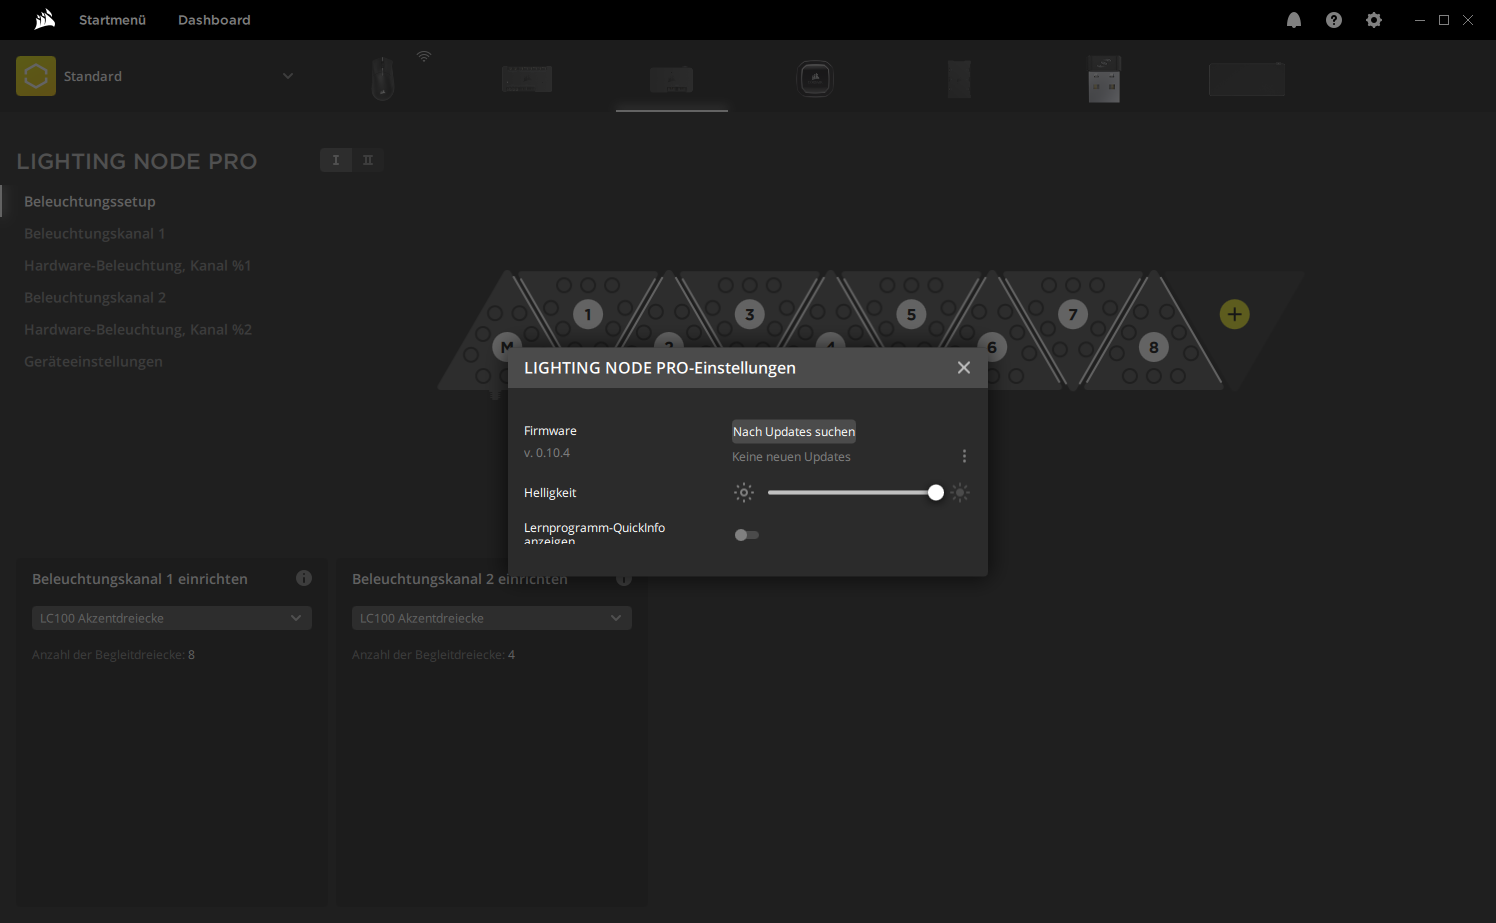Open the notifications bell icon
Viewport: 1496px width, 923px height.
[1294, 20]
